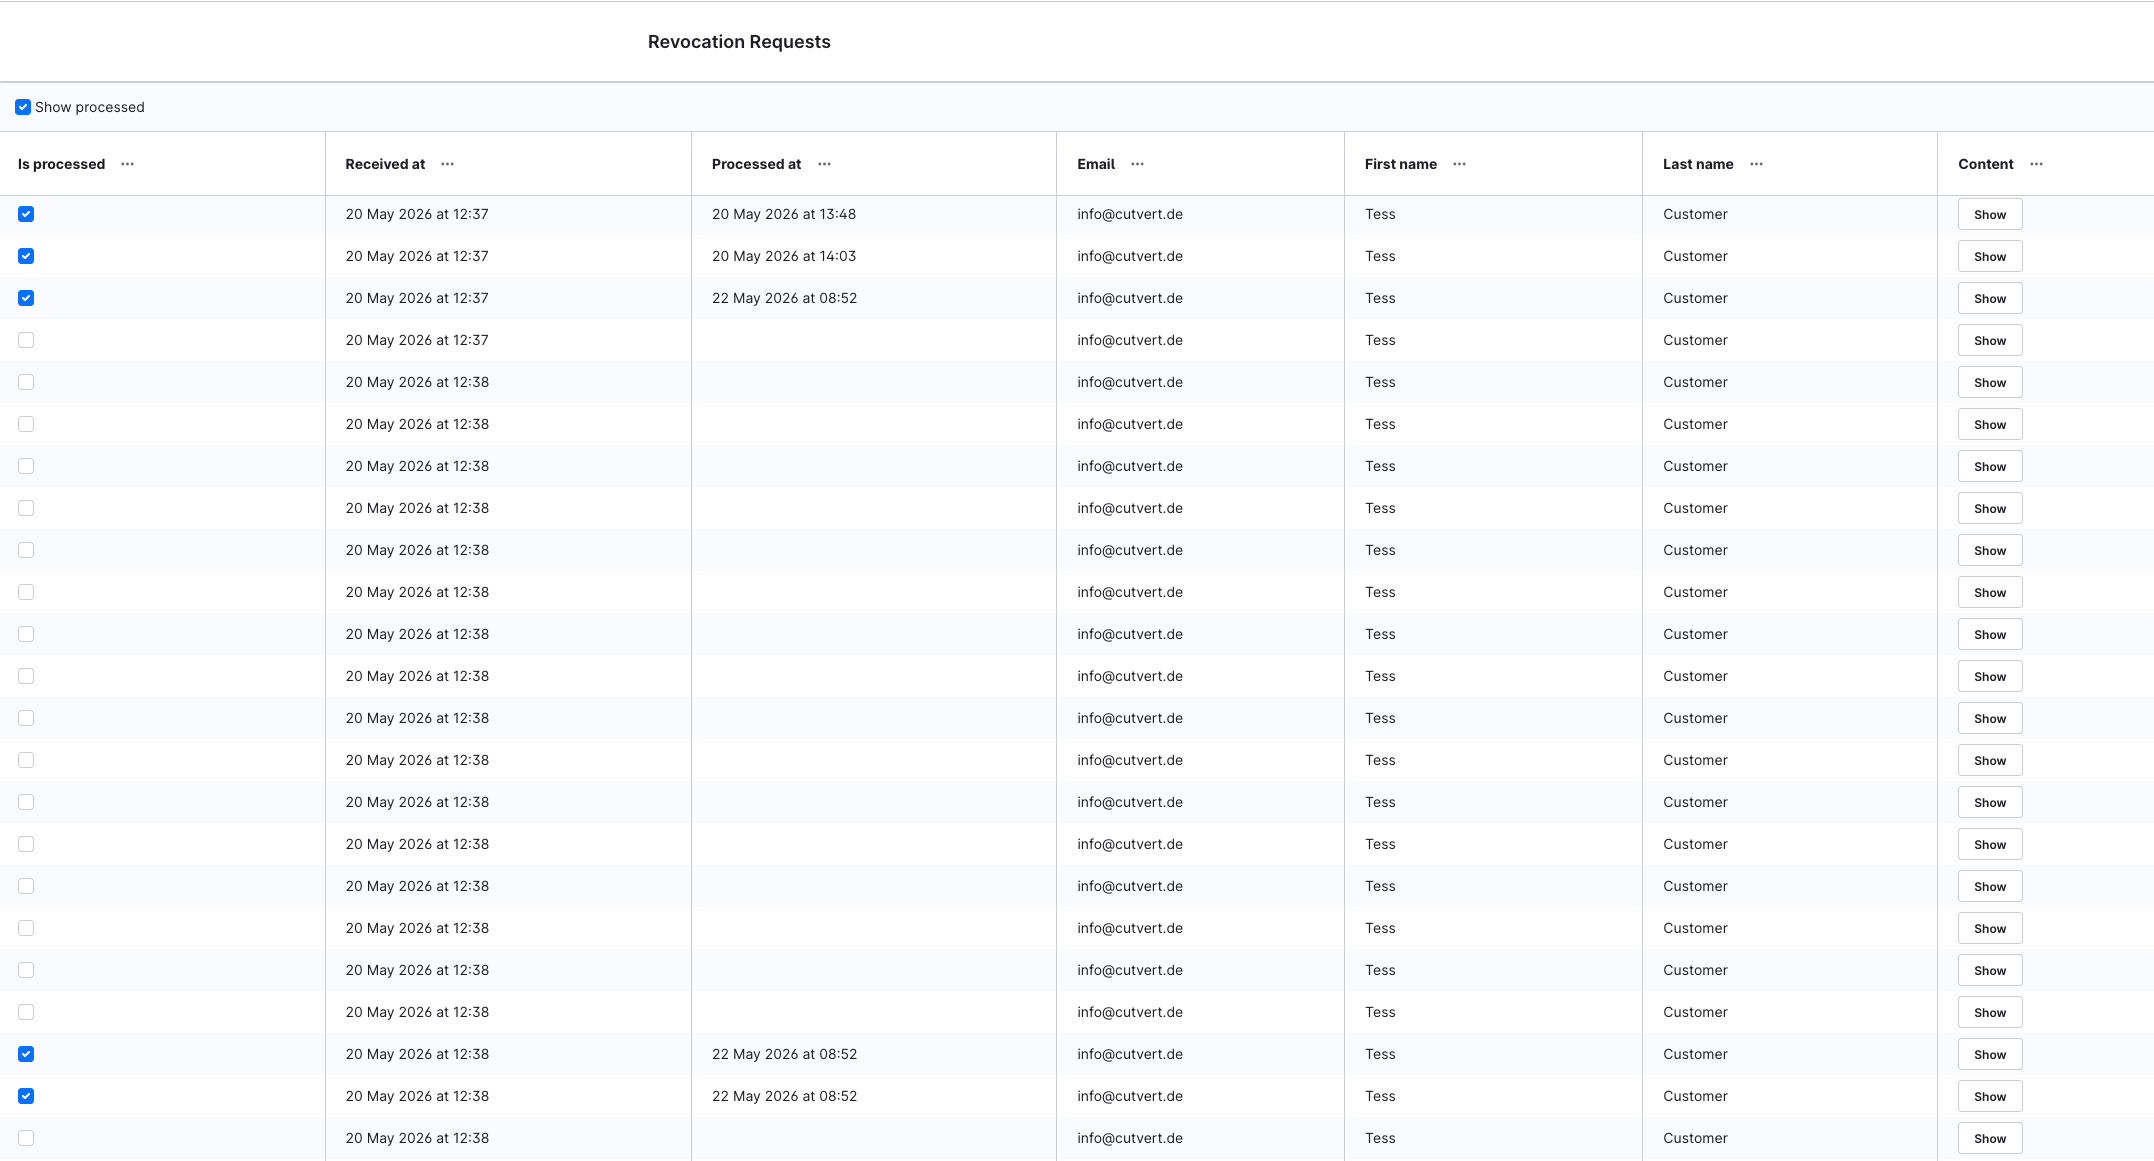Sort by the Received at column header
Screen dimensions: 2154x1161
point(385,164)
